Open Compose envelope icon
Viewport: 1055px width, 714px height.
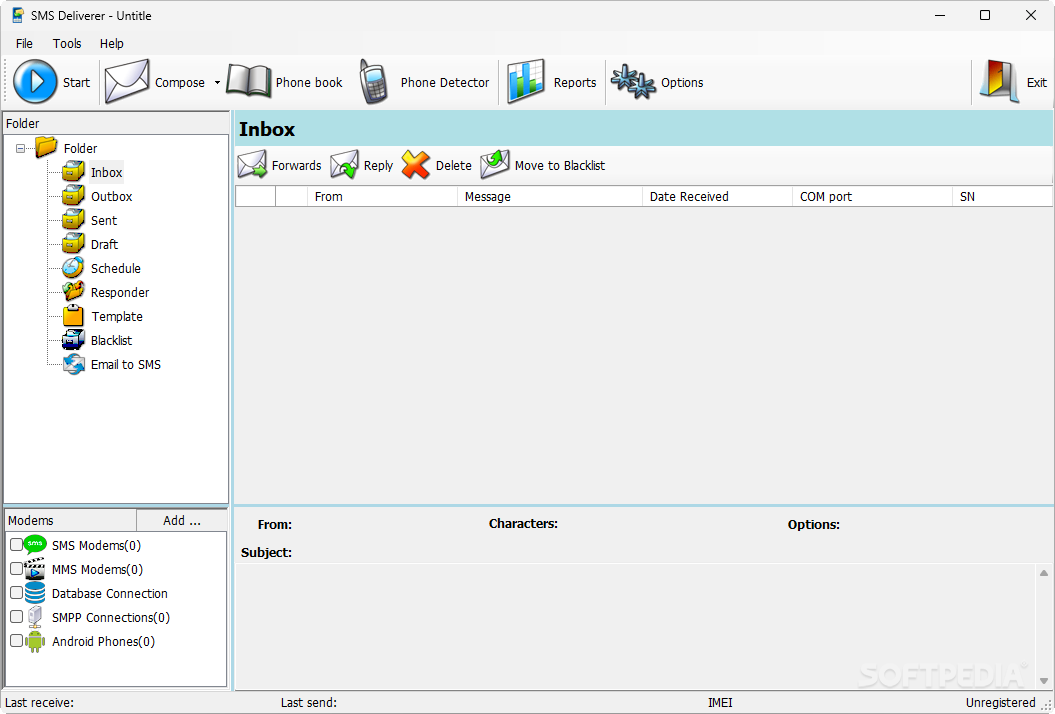click(x=127, y=81)
